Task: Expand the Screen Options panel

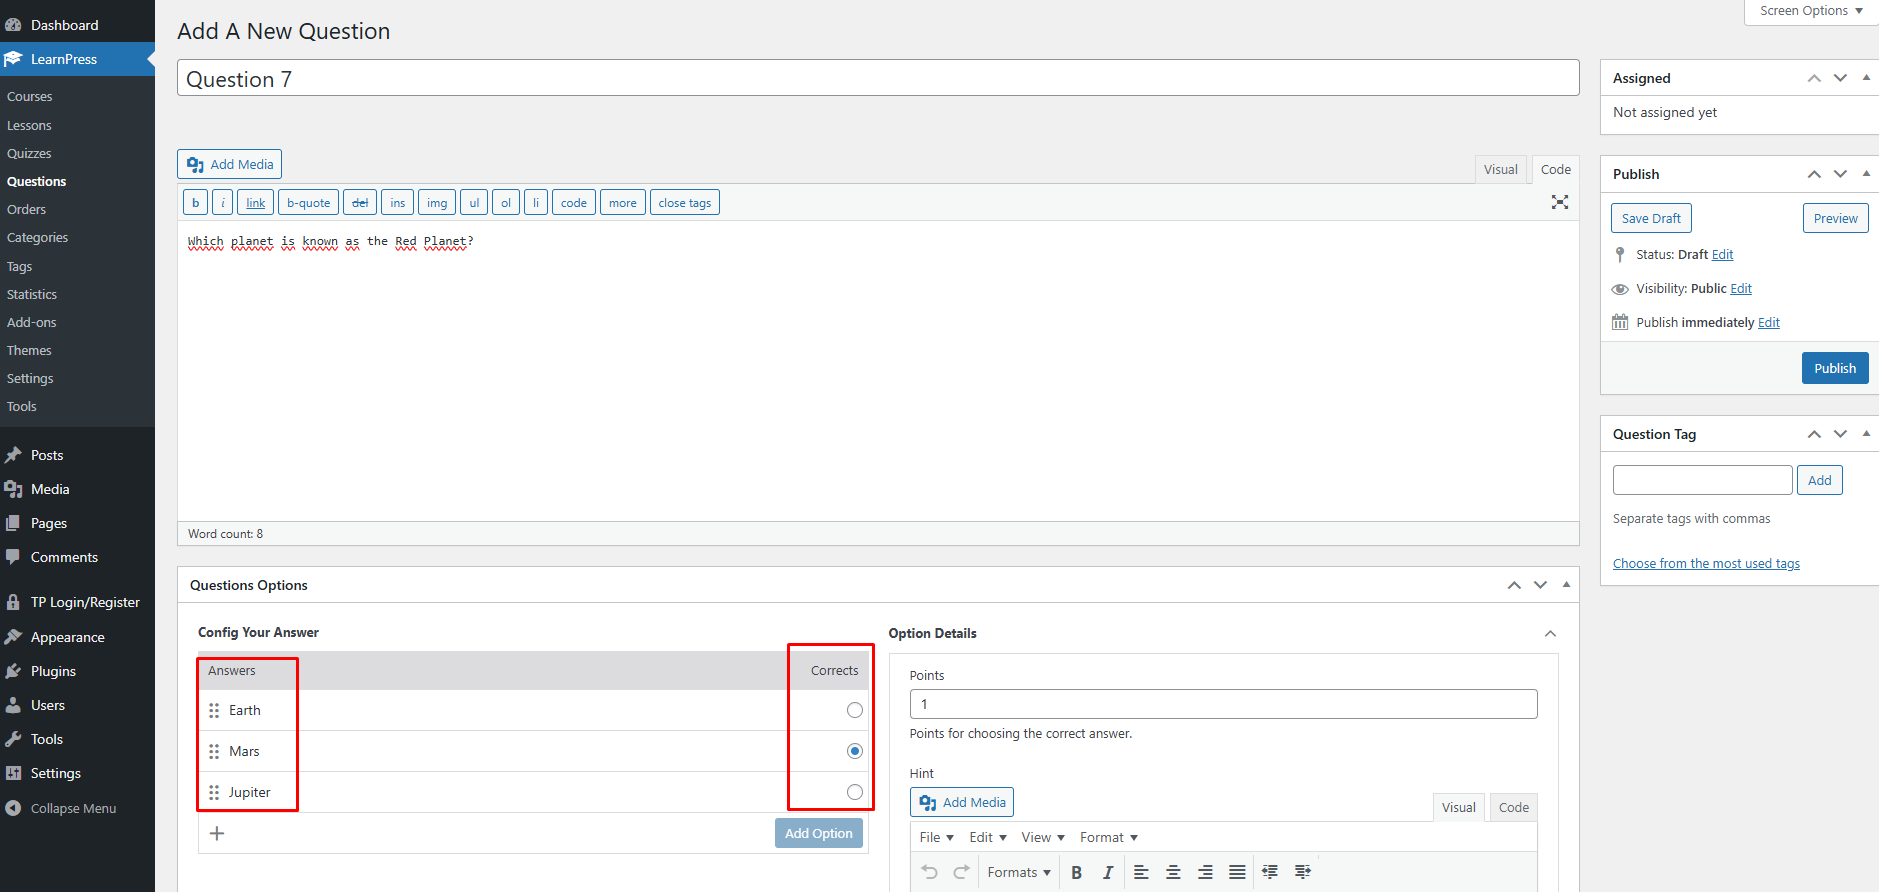Action: pyautogui.click(x=1811, y=11)
